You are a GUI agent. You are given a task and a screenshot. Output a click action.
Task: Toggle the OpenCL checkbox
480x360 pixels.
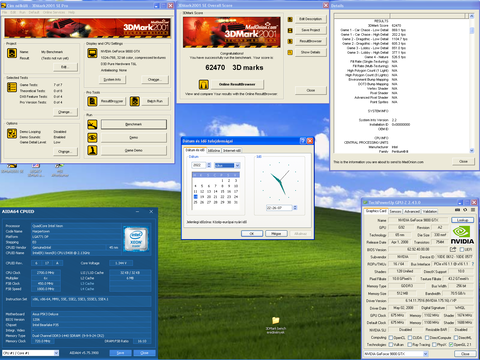391,338
